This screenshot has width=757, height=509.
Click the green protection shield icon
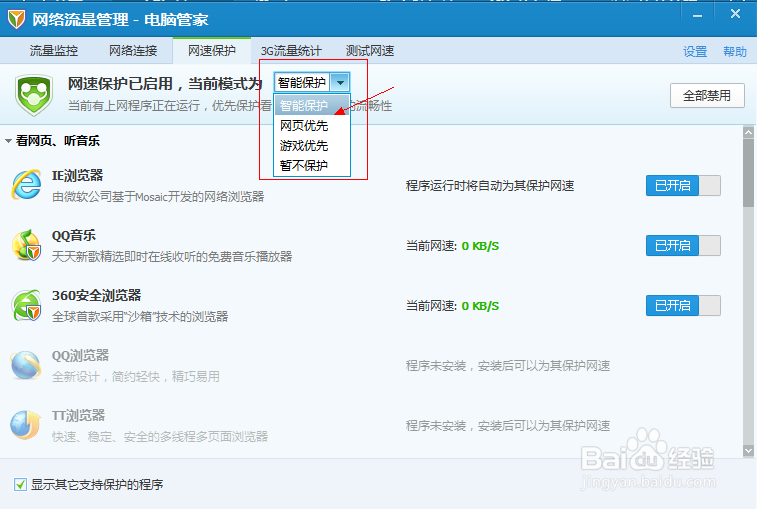(x=34, y=95)
